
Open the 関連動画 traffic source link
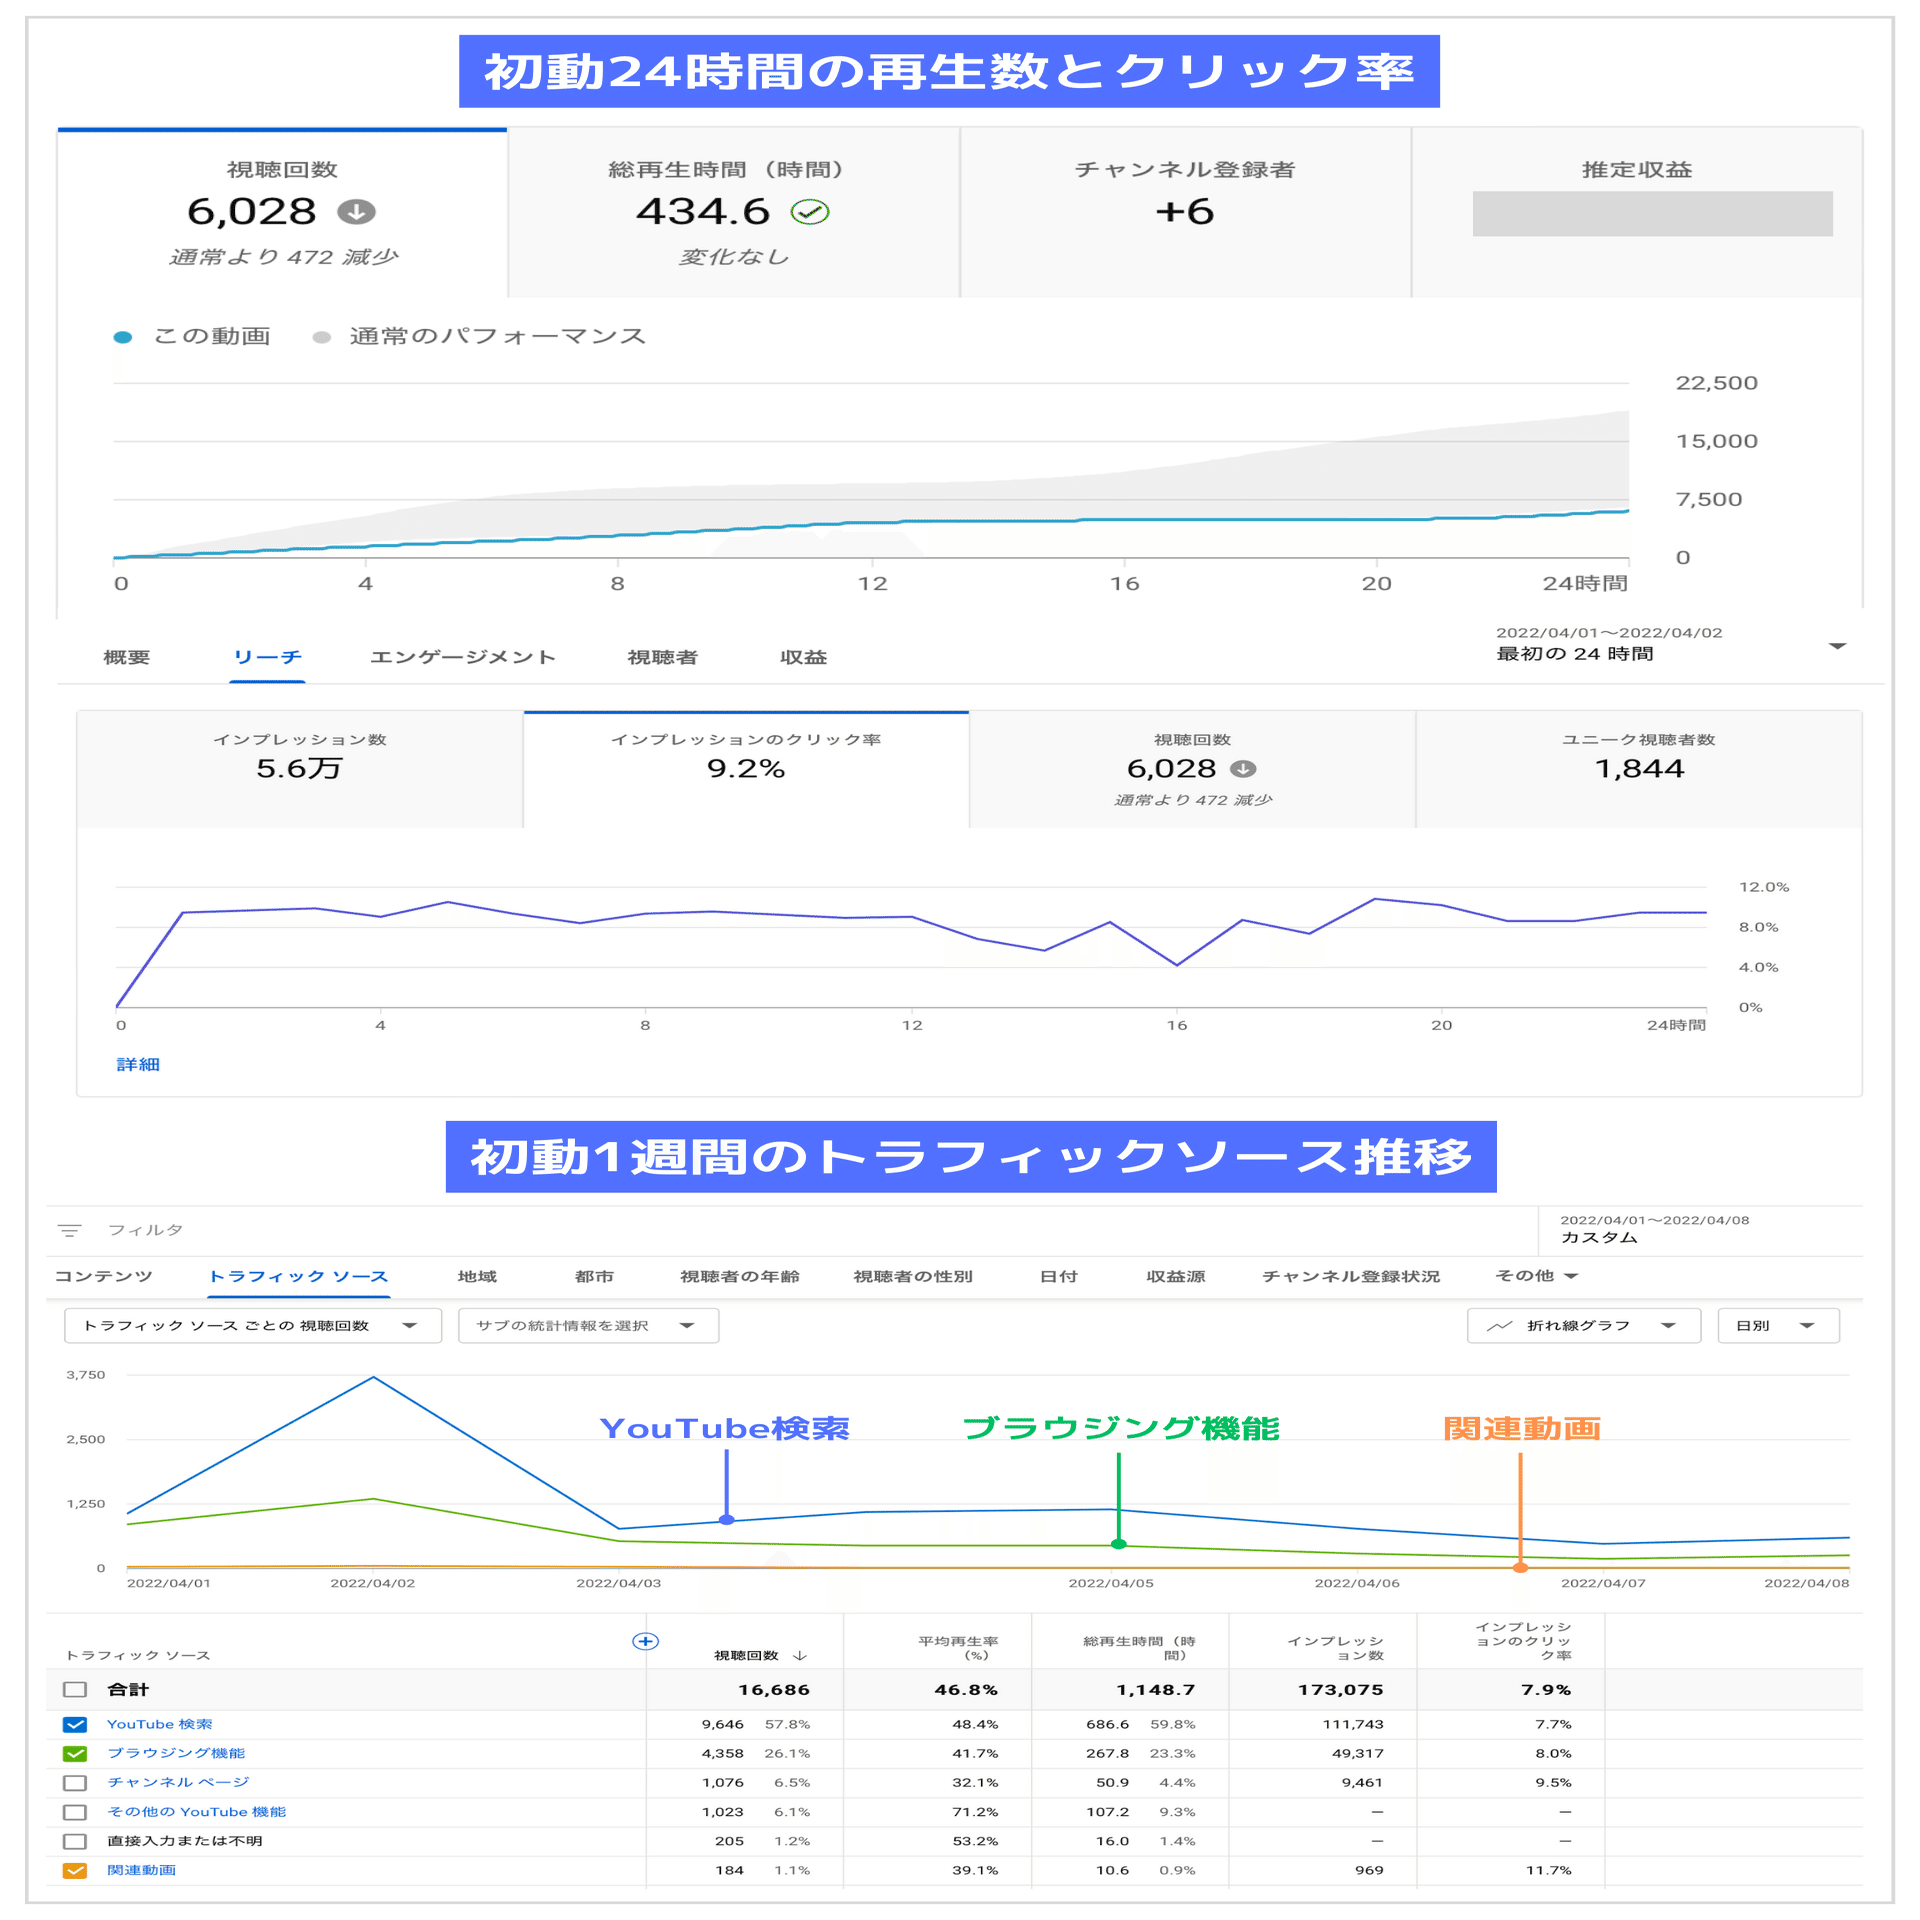[x=141, y=1870]
